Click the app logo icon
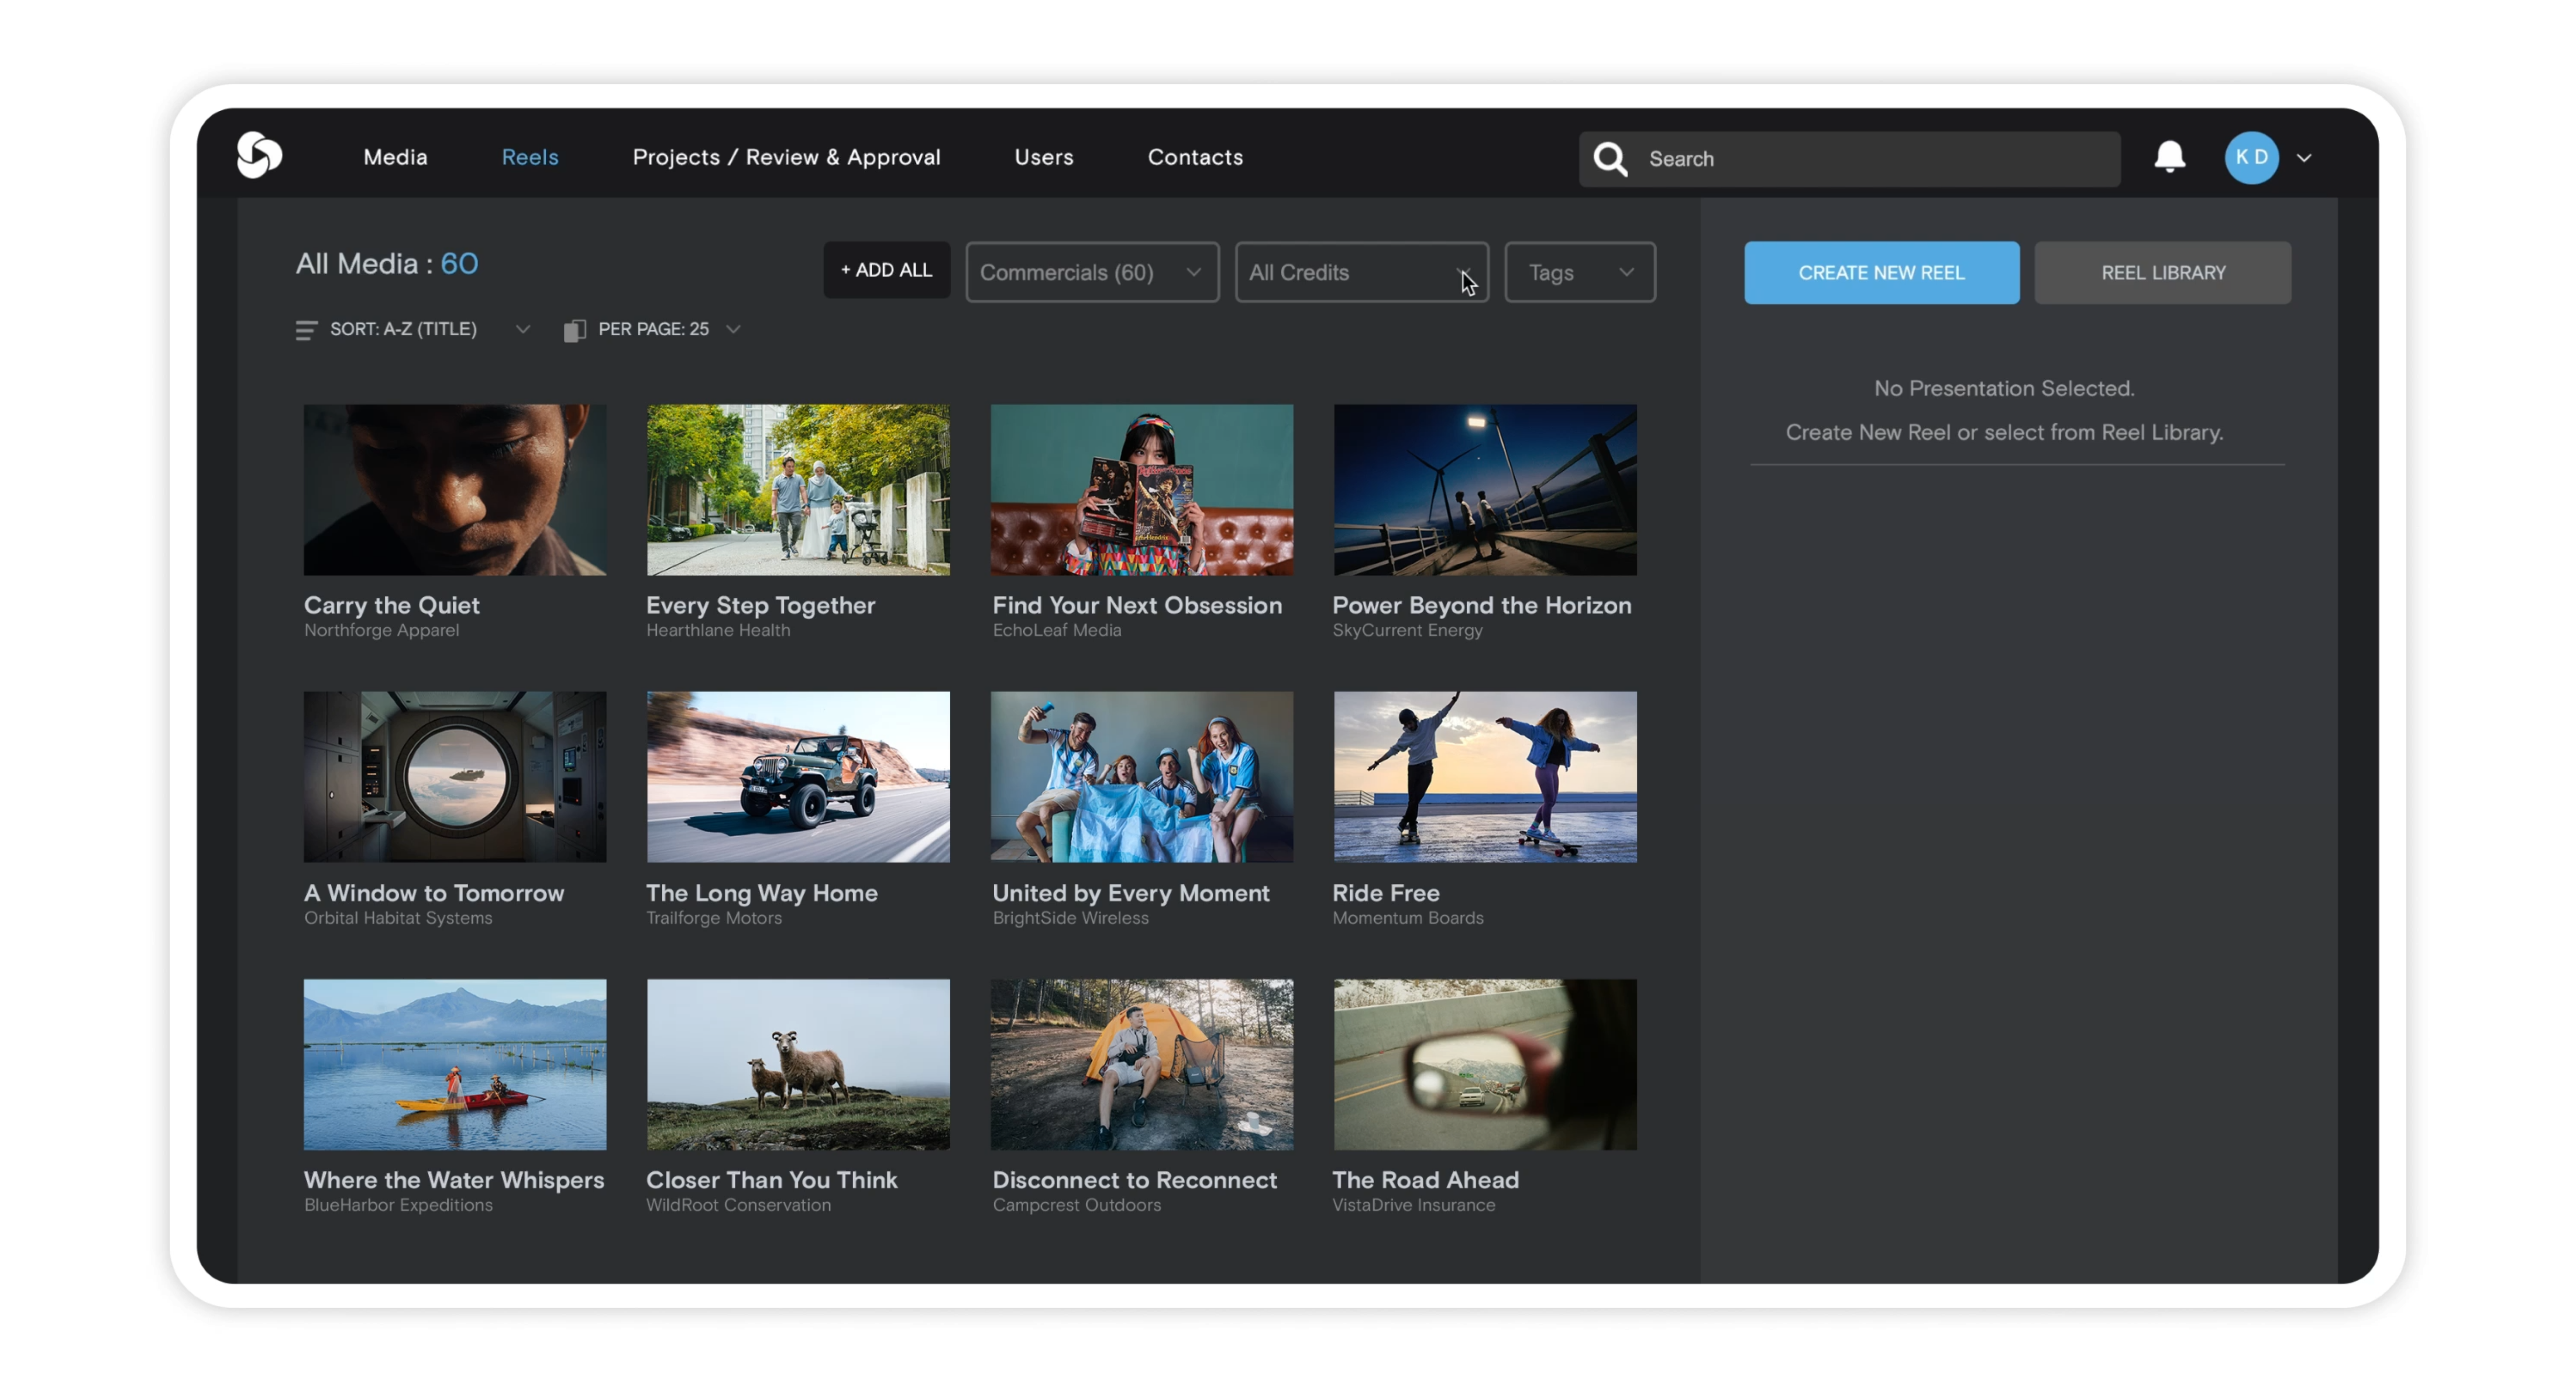2576x1392 pixels. coord(259,155)
